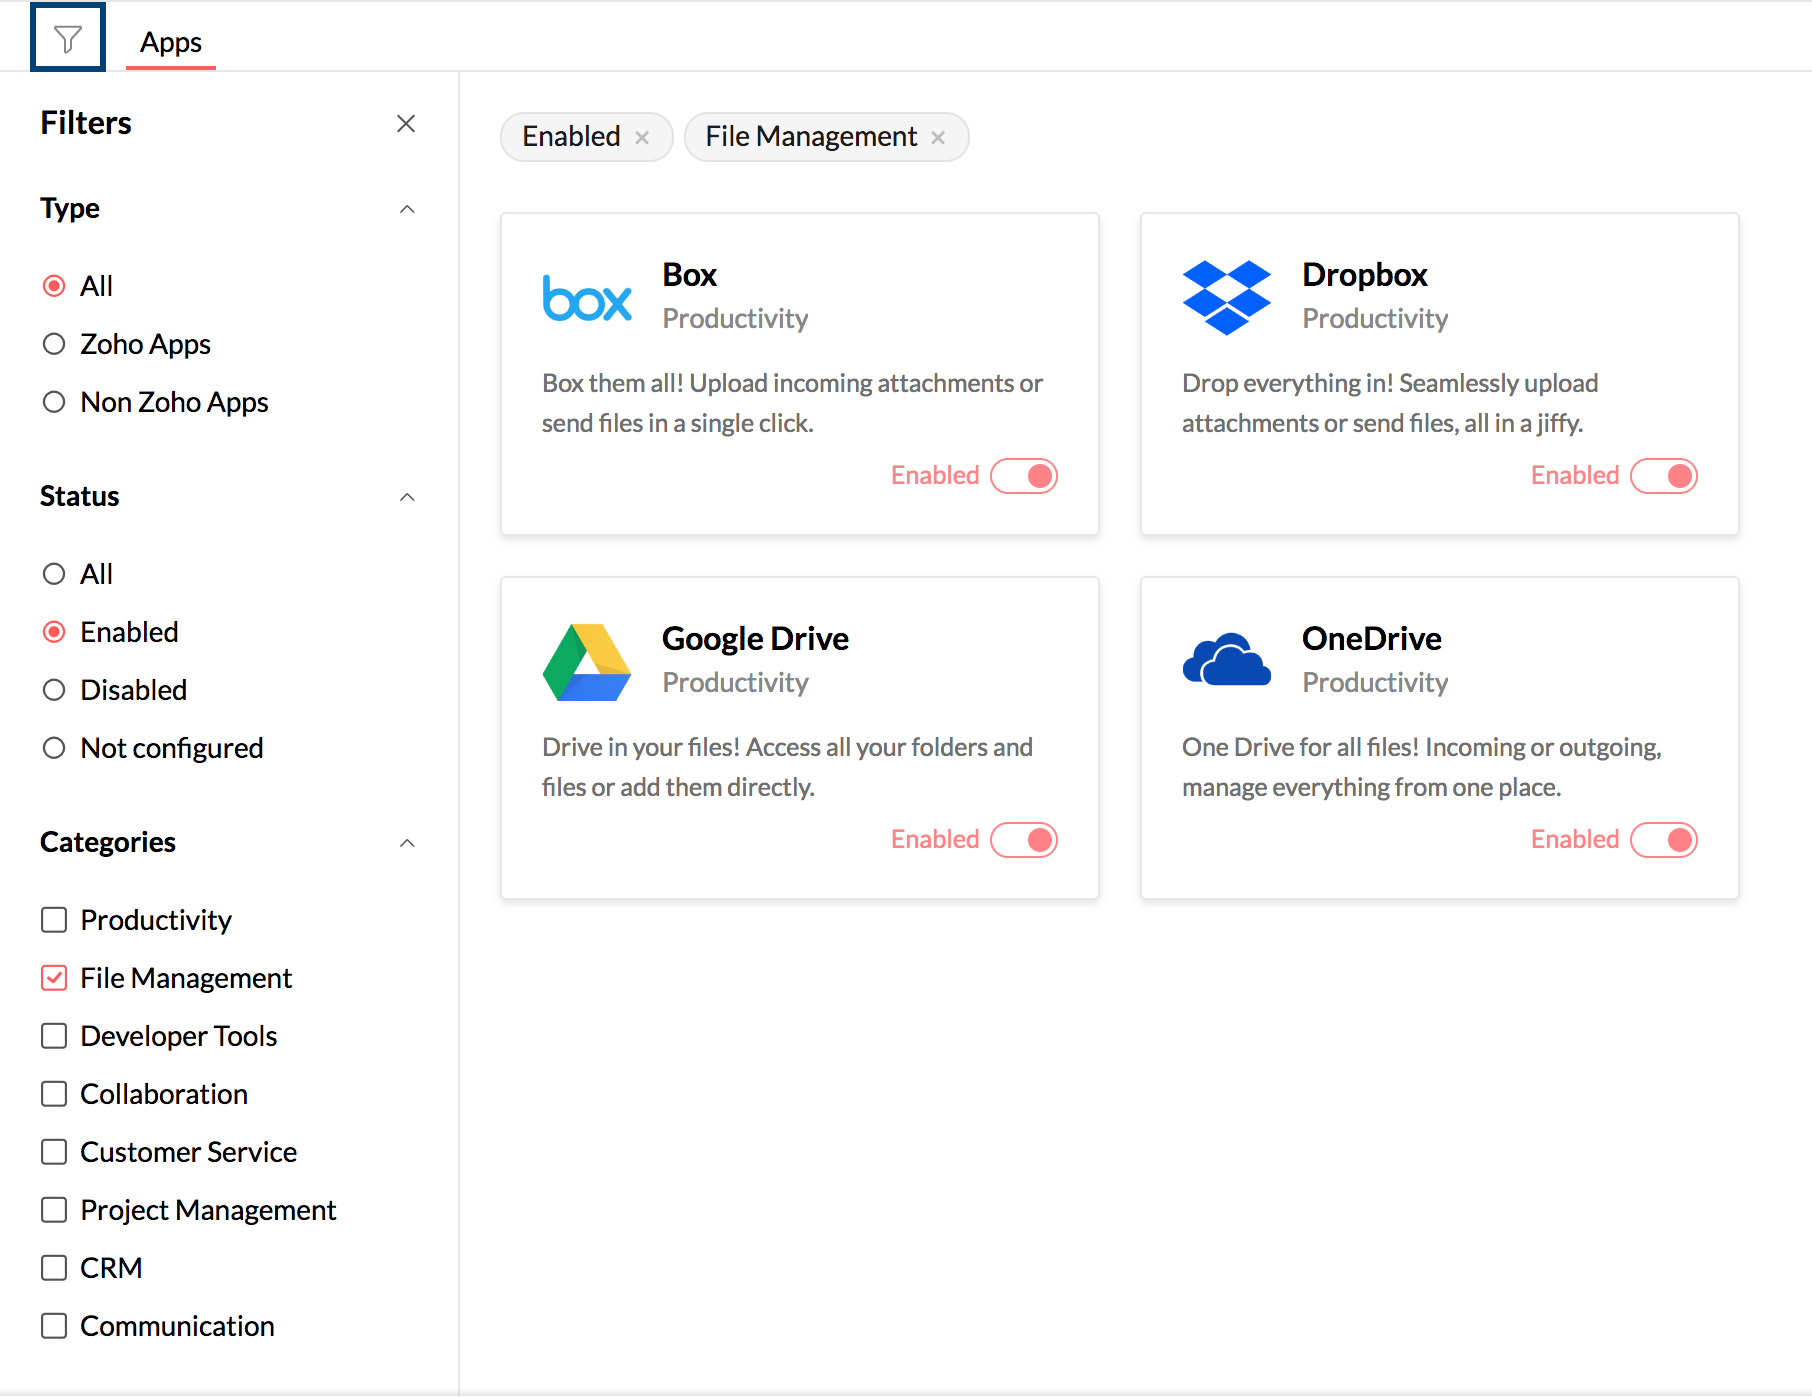The width and height of the screenshot is (1812, 1398).
Task: Check the Developer Tools category
Action: (x=54, y=1036)
